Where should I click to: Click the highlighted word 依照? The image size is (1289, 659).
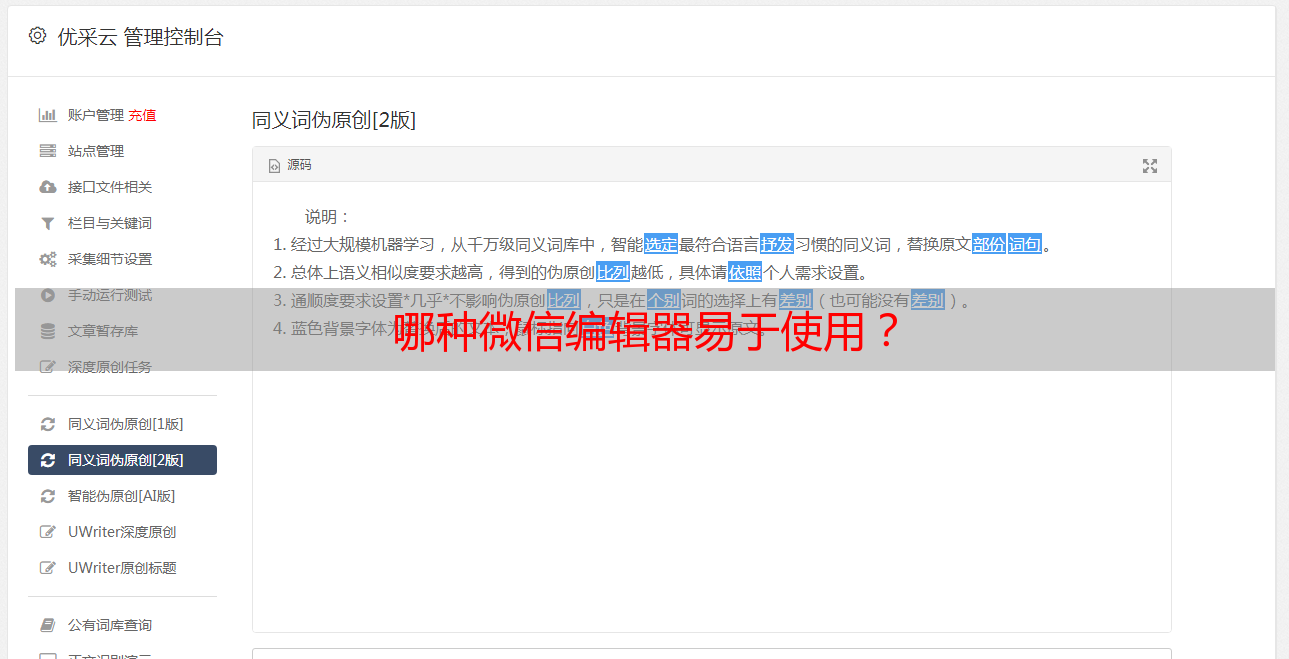tap(745, 272)
